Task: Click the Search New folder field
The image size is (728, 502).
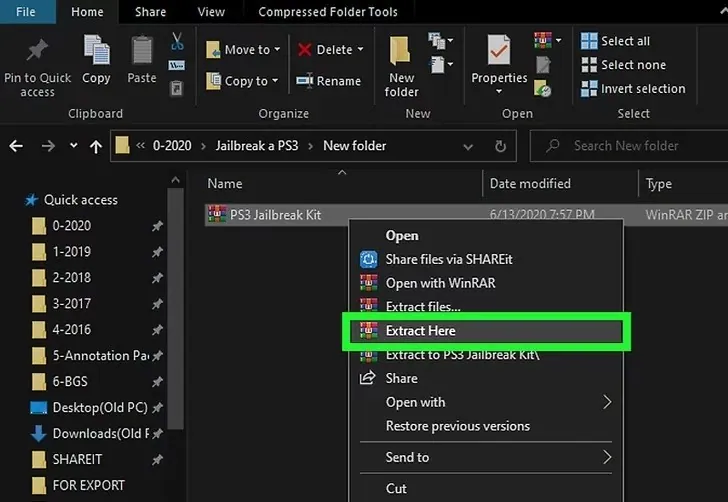Action: 629,146
